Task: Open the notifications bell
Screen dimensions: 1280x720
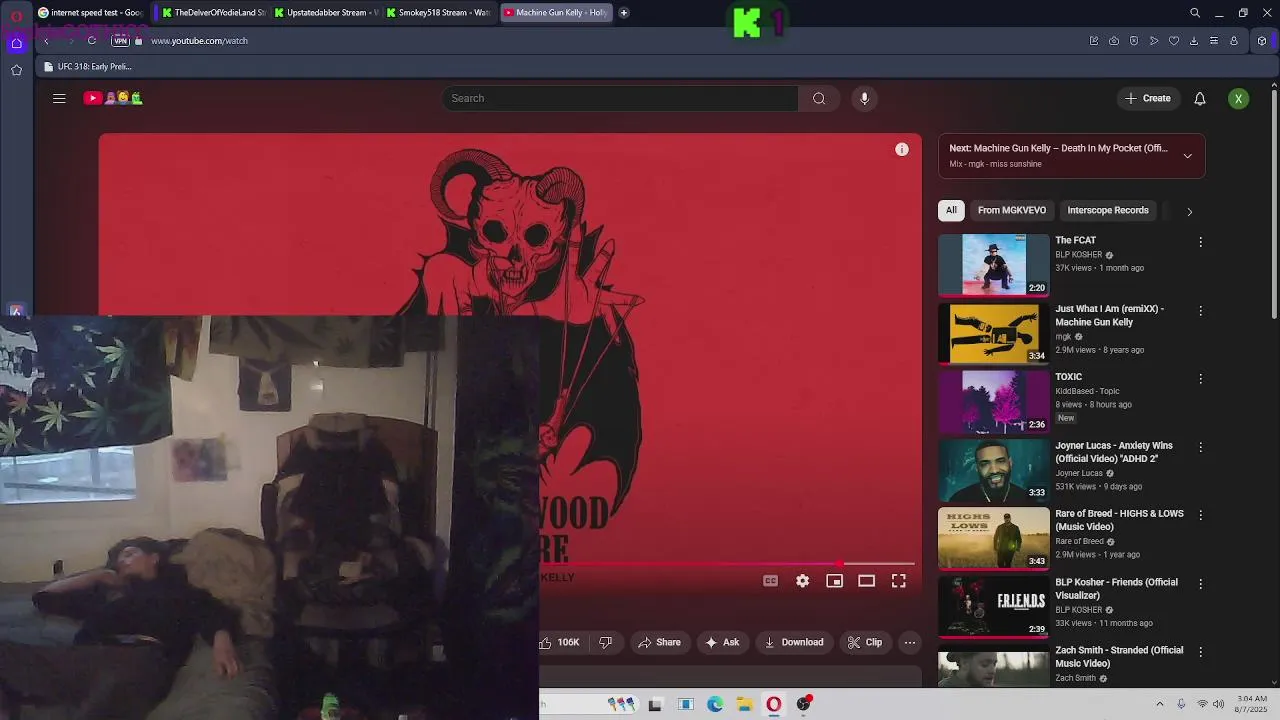Action: (1200, 98)
